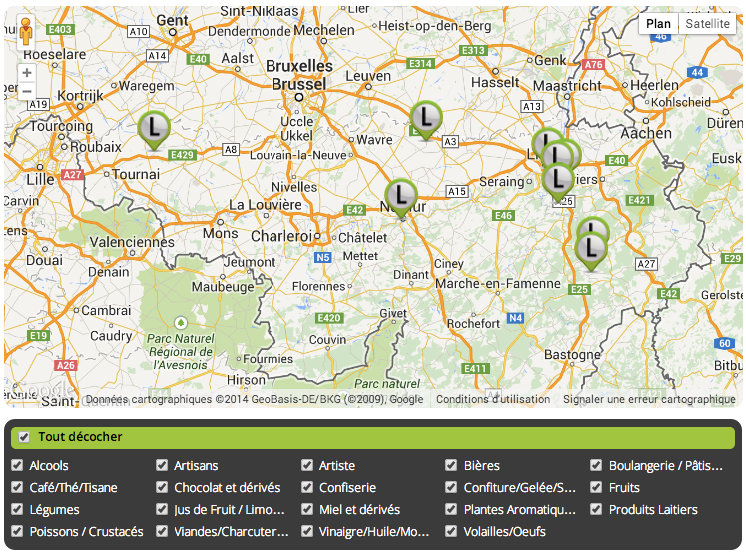
Task: Click the E429 road shield
Action: (183, 155)
